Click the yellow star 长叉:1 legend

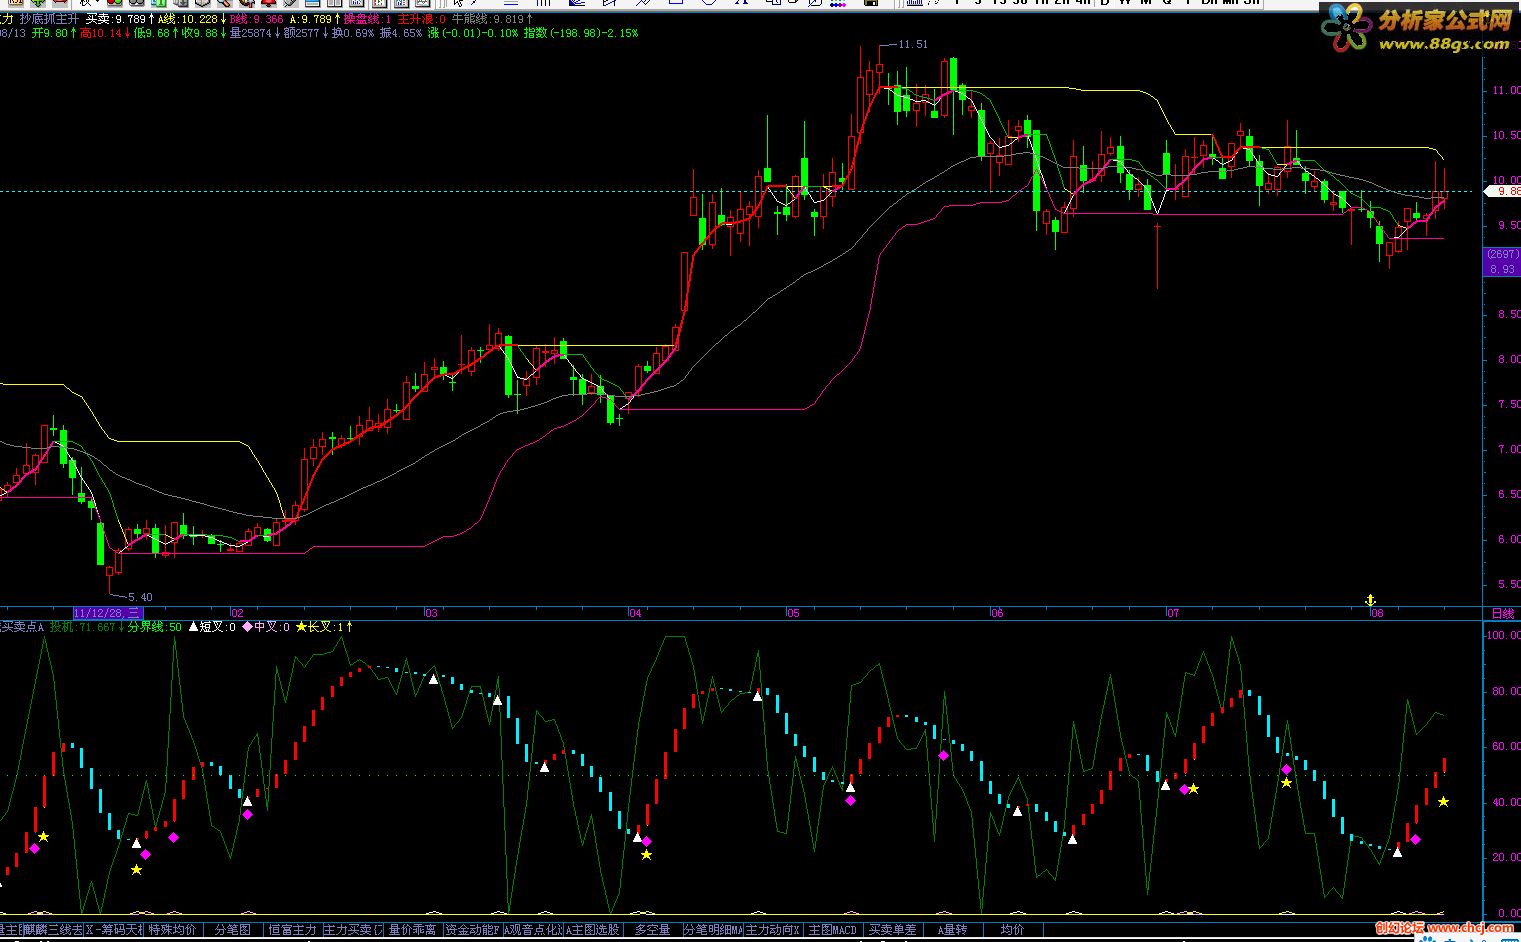tap(324, 627)
